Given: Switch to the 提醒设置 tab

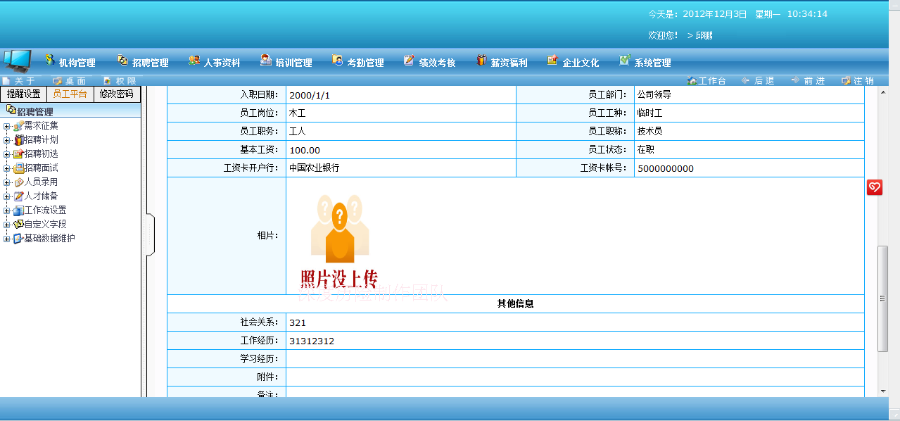Looking at the screenshot, I should click(x=24, y=94).
